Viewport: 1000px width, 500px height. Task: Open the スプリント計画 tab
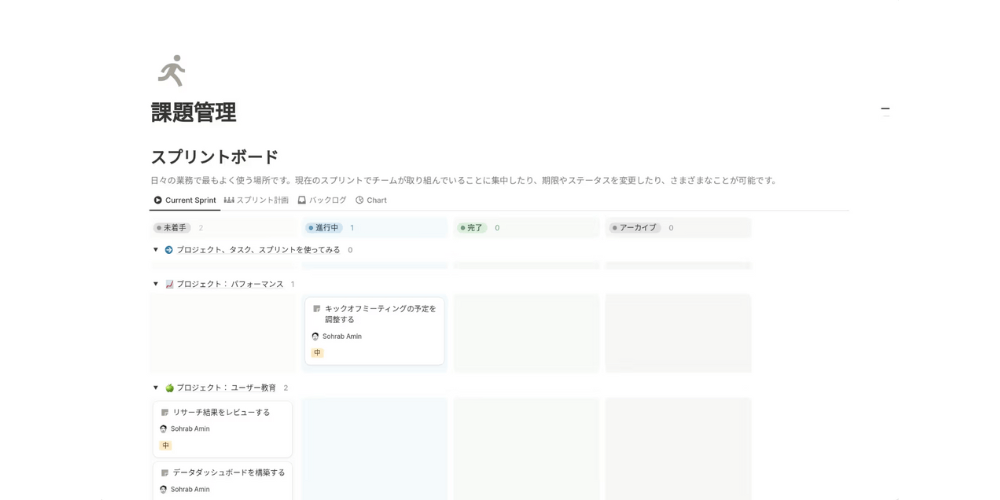click(x=256, y=200)
